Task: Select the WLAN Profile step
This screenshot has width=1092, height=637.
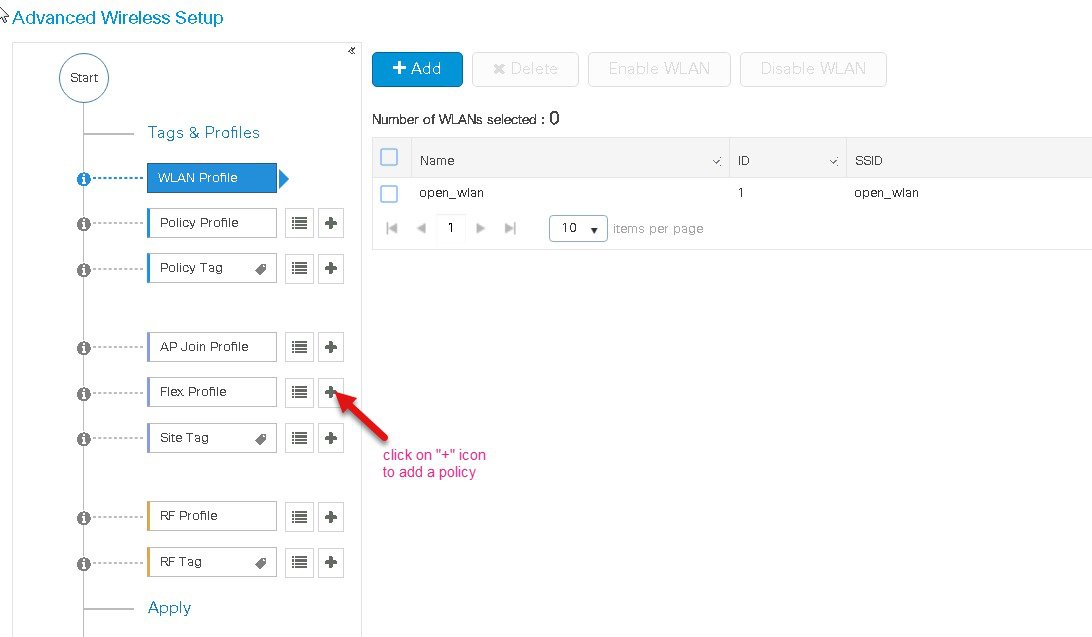Action: coord(212,178)
